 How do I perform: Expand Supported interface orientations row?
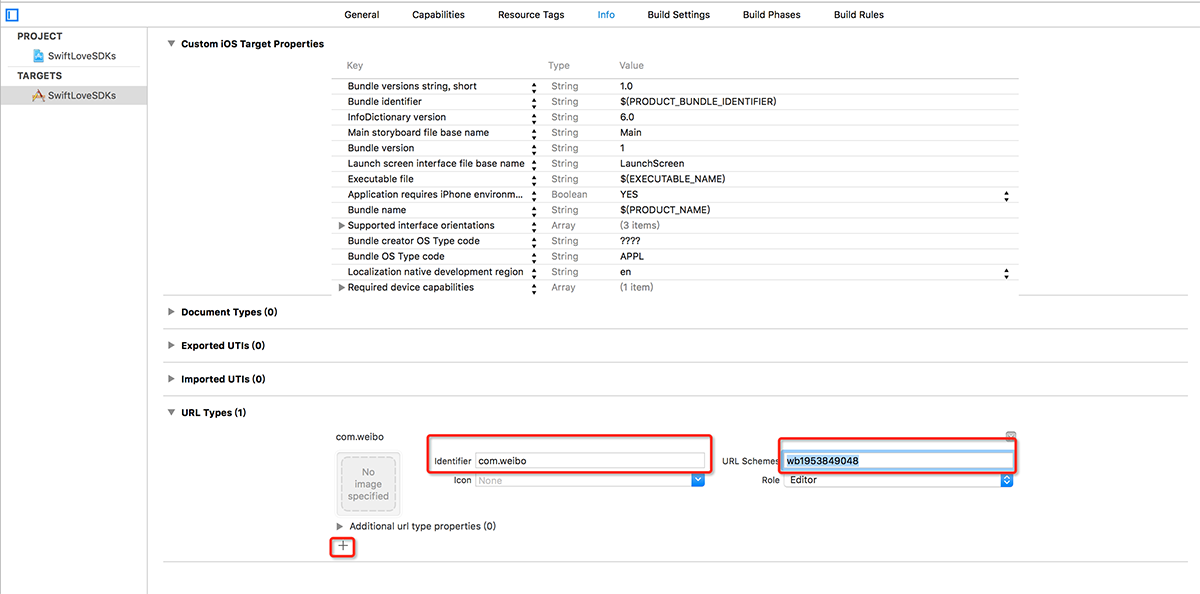(x=341, y=225)
